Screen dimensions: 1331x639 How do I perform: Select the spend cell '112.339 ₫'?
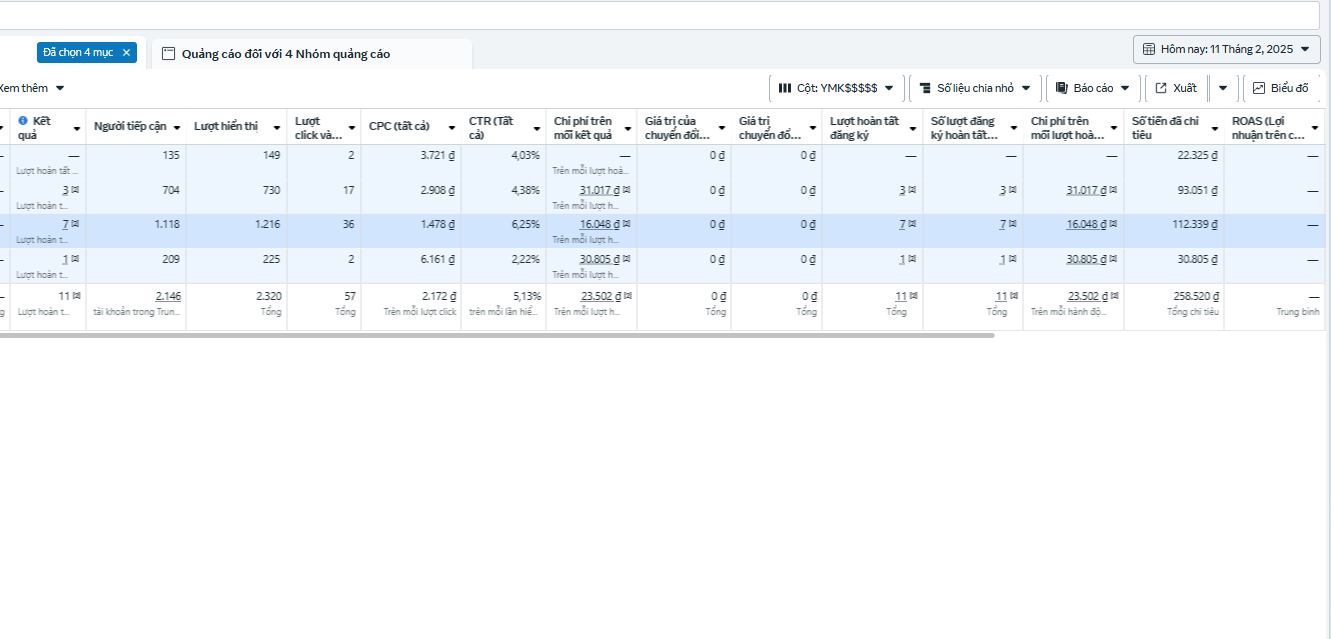pos(1195,224)
